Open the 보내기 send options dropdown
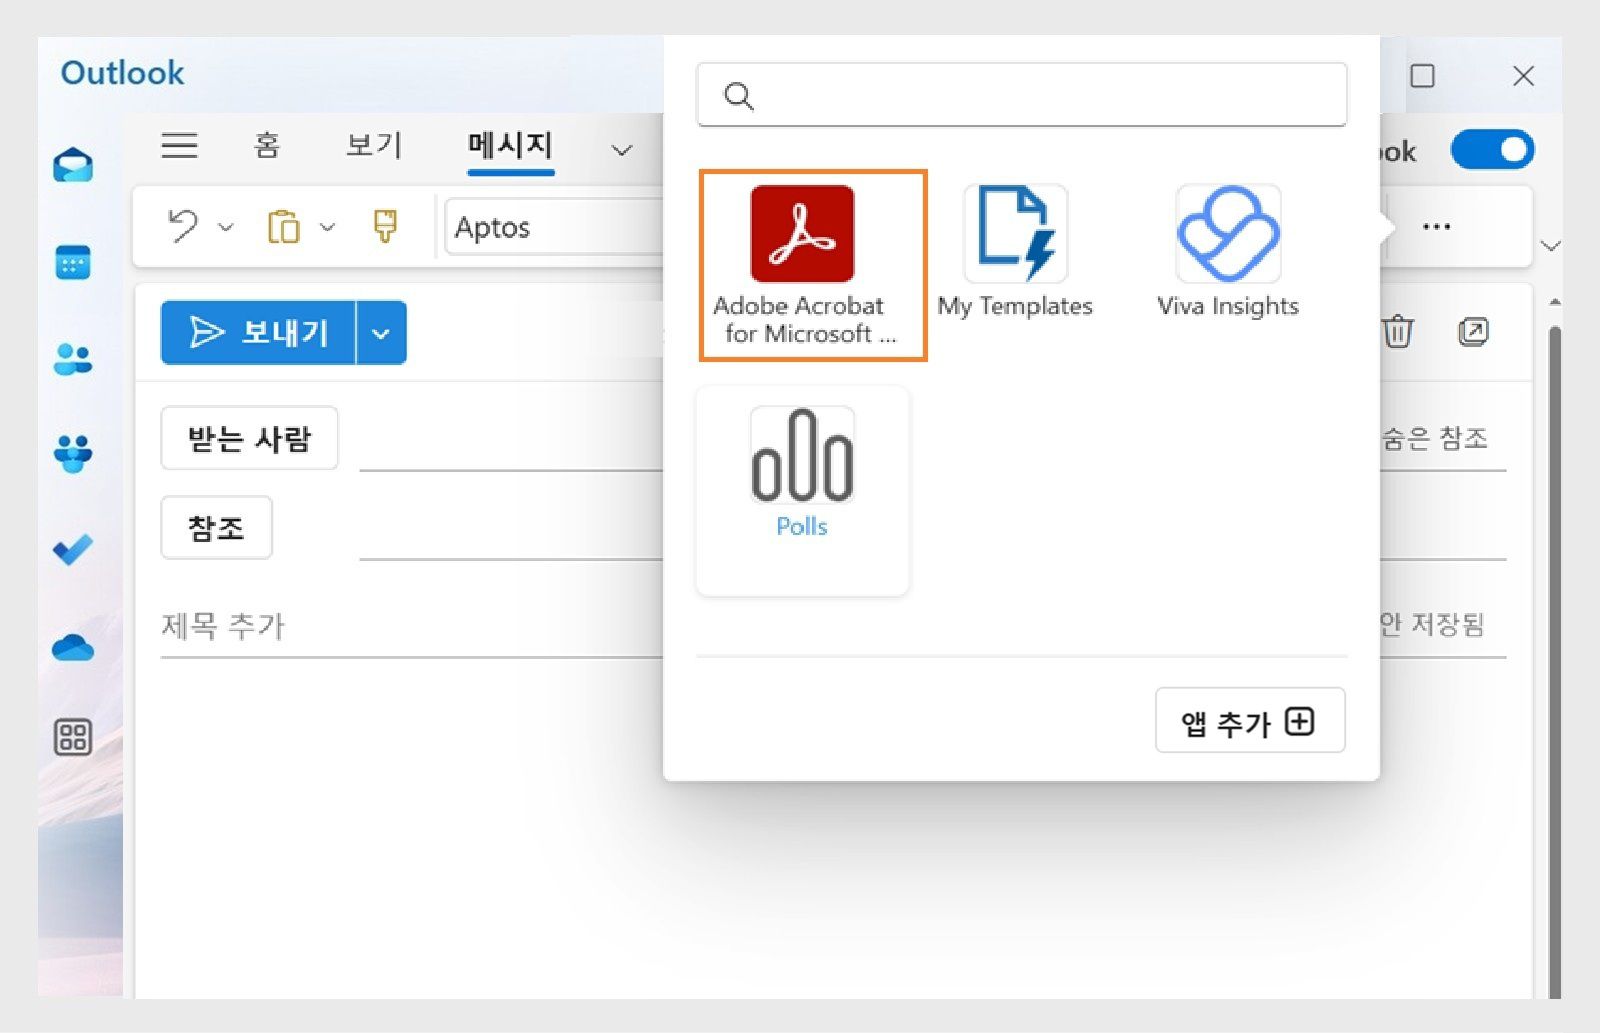The image size is (1600, 1033). (x=381, y=333)
